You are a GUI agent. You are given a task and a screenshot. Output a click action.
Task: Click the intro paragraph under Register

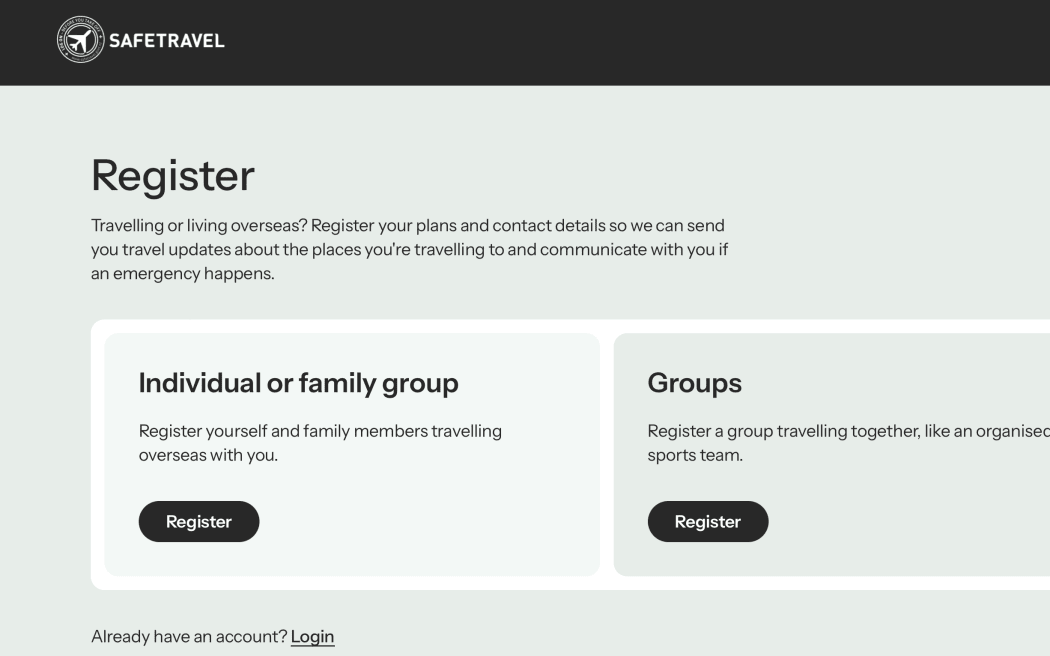point(410,249)
